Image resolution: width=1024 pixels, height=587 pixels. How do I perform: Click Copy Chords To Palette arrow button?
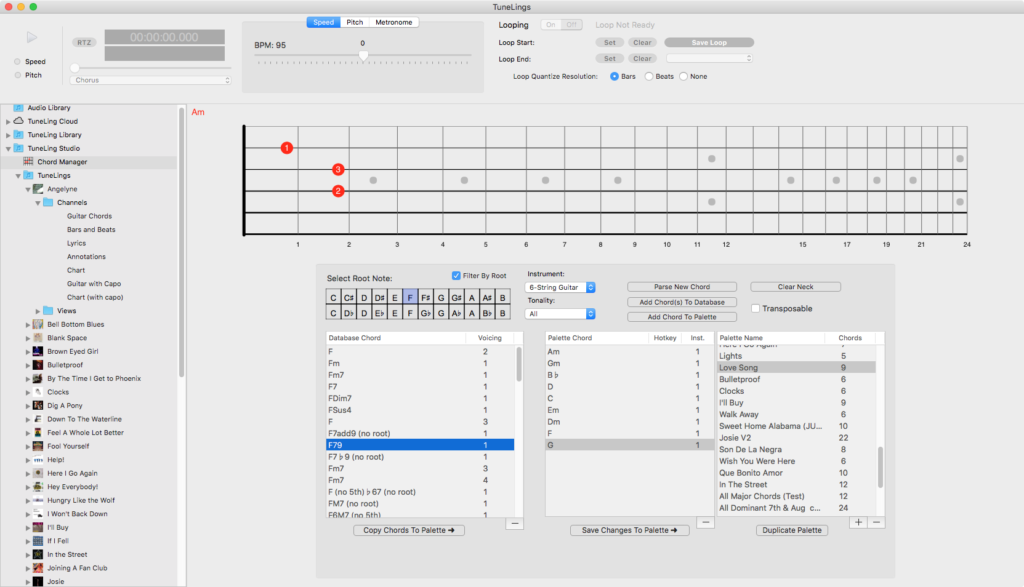pos(409,530)
